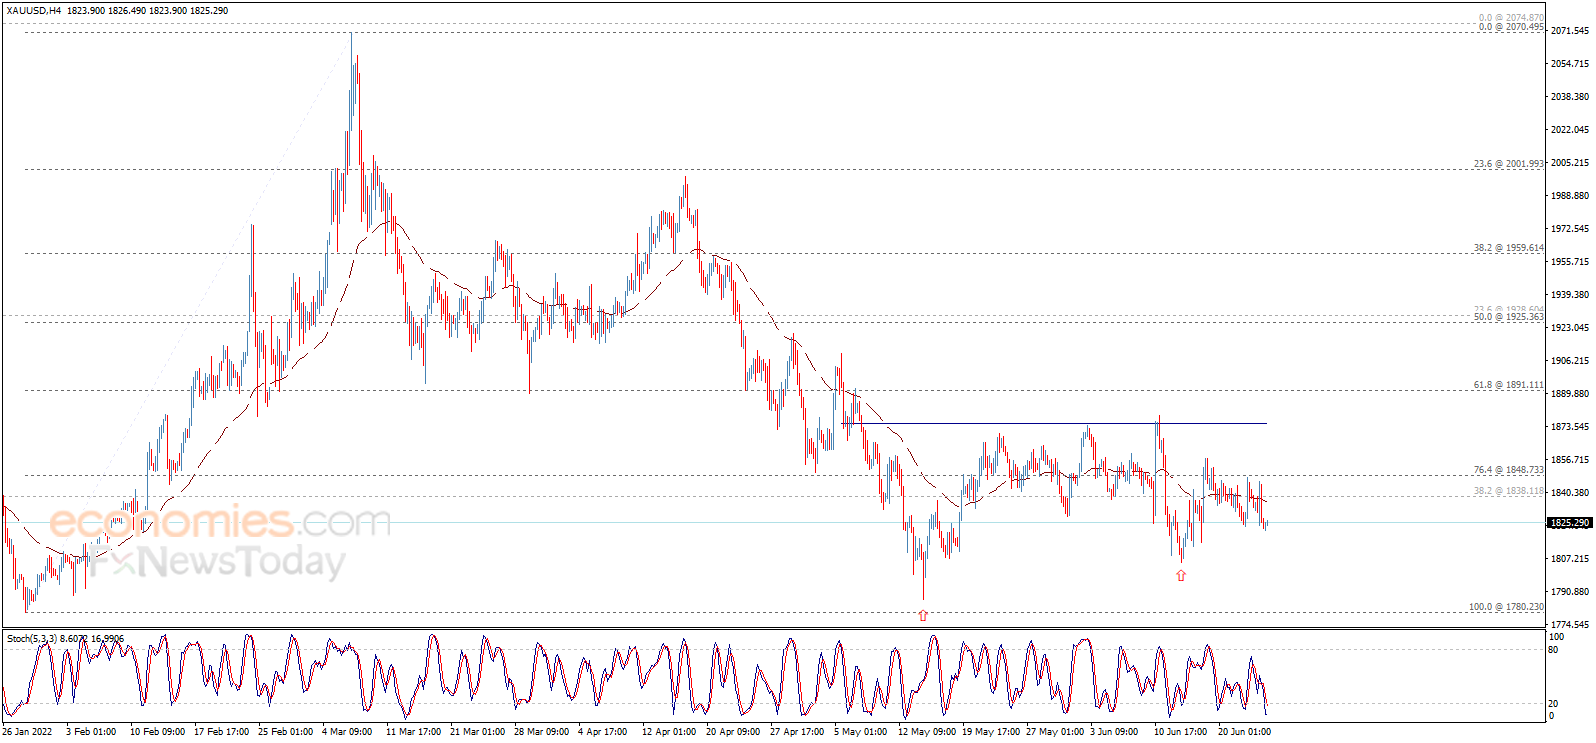Click the red arrow under the May low
This screenshot has height=743, width=1596.
[923, 616]
